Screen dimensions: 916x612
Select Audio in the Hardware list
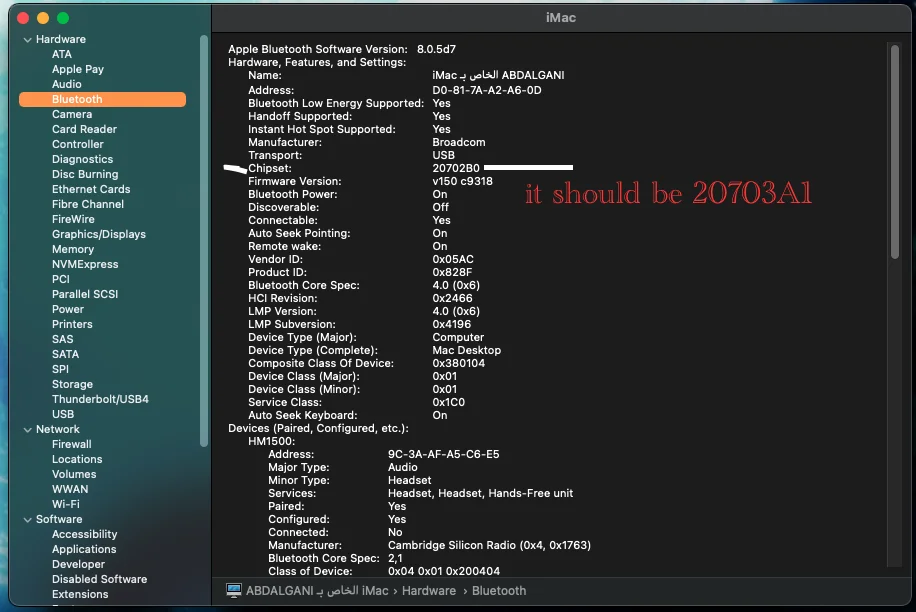[x=67, y=84]
